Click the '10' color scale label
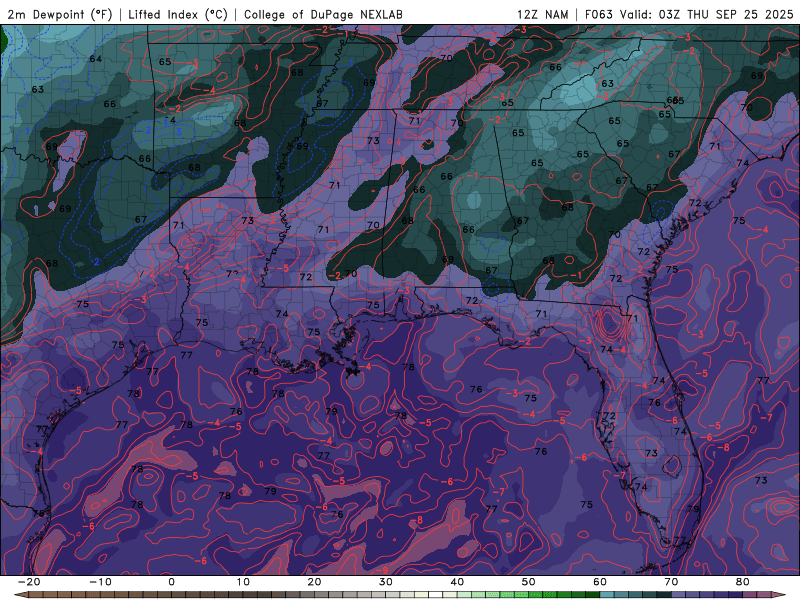The width and height of the screenshot is (800, 600). [243, 582]
